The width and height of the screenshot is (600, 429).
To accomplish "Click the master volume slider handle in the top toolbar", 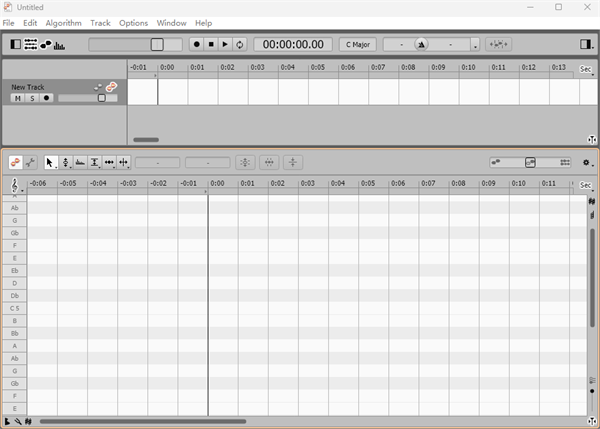I will pos(157,44).
